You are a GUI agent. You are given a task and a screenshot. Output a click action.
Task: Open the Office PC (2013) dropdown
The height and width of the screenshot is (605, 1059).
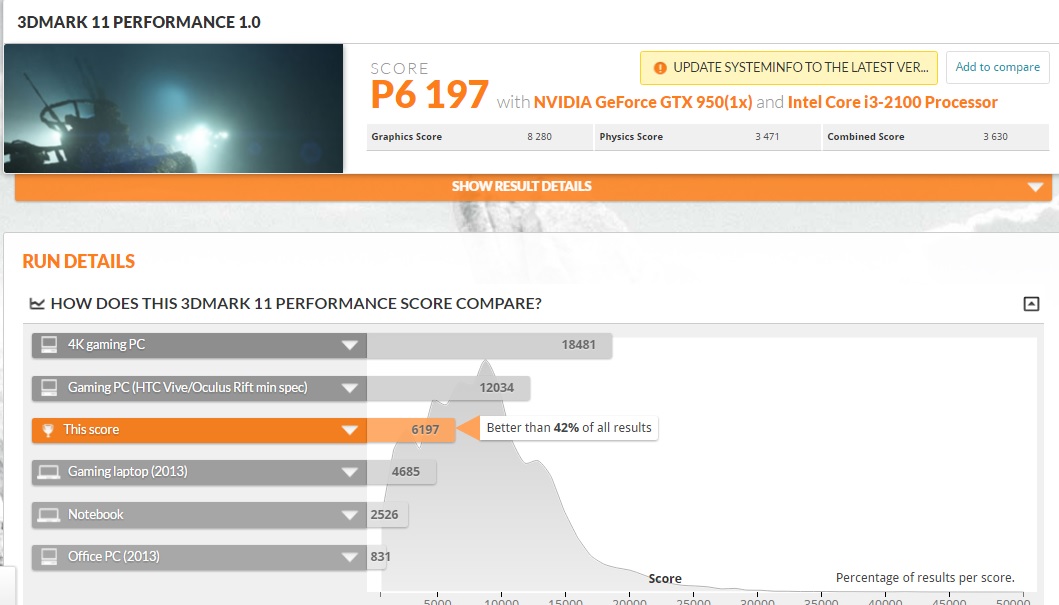coord(351,556)
